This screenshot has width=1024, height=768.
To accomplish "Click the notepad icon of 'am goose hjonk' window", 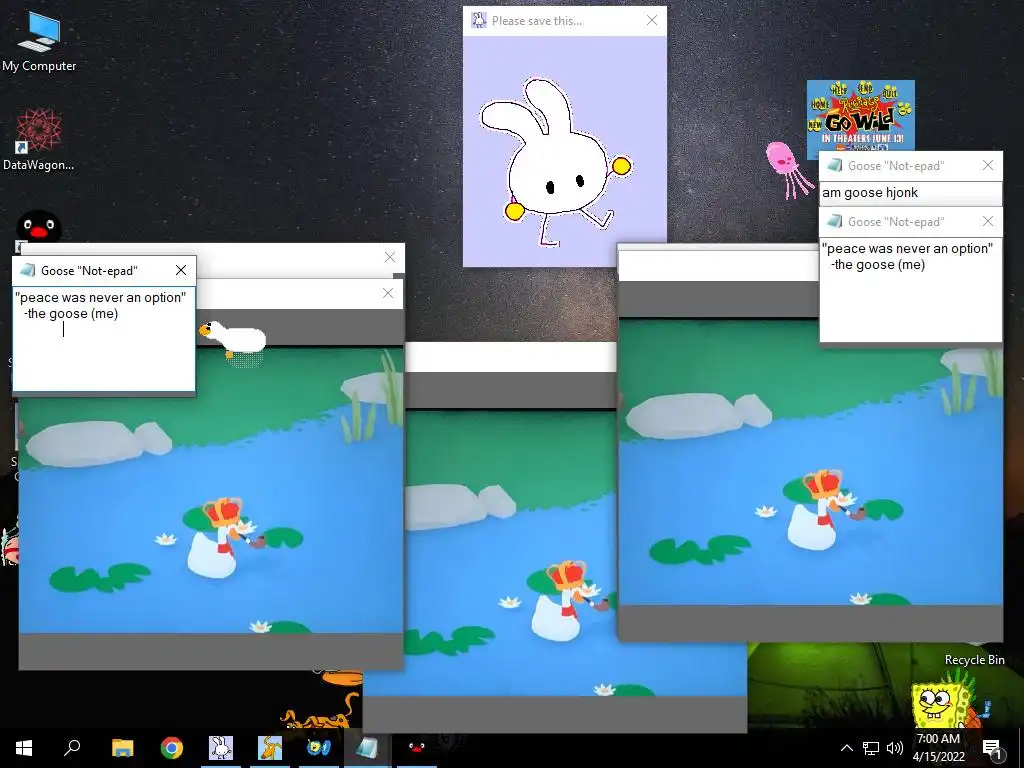I will click(x=834, y=165).
